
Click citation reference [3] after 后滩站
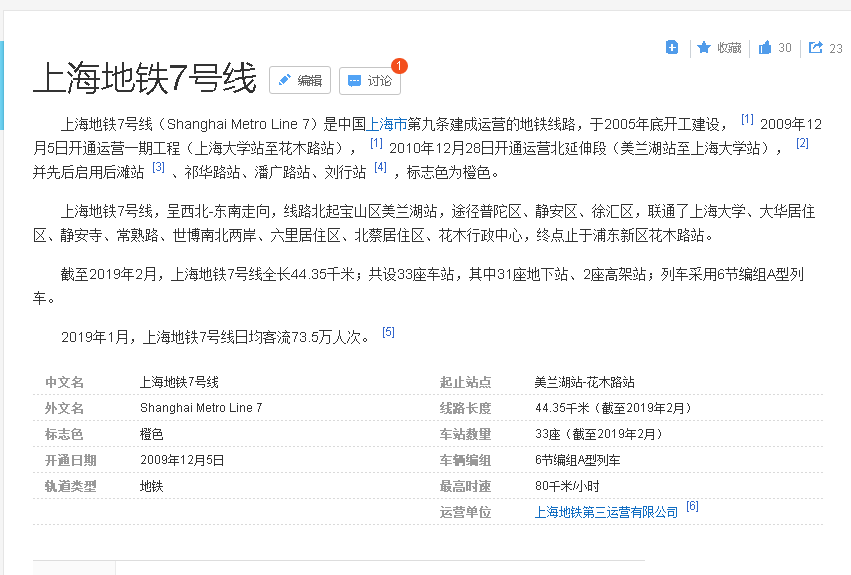[158, 167]
